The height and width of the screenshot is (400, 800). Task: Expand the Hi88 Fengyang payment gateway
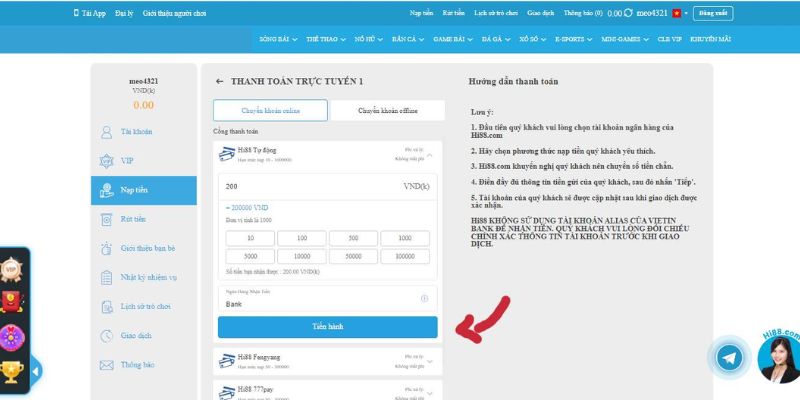[x=429, y=360]
